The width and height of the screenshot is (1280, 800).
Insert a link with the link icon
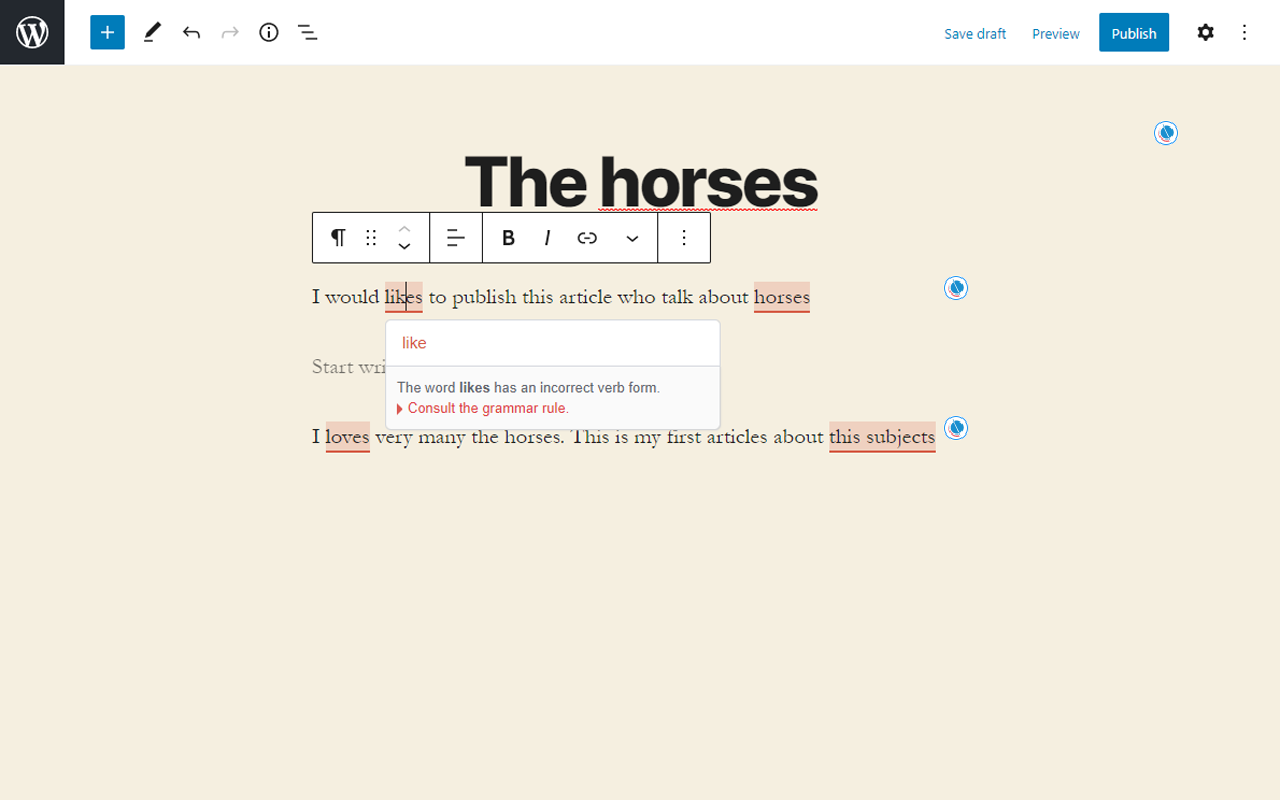(x=587, y=237)
